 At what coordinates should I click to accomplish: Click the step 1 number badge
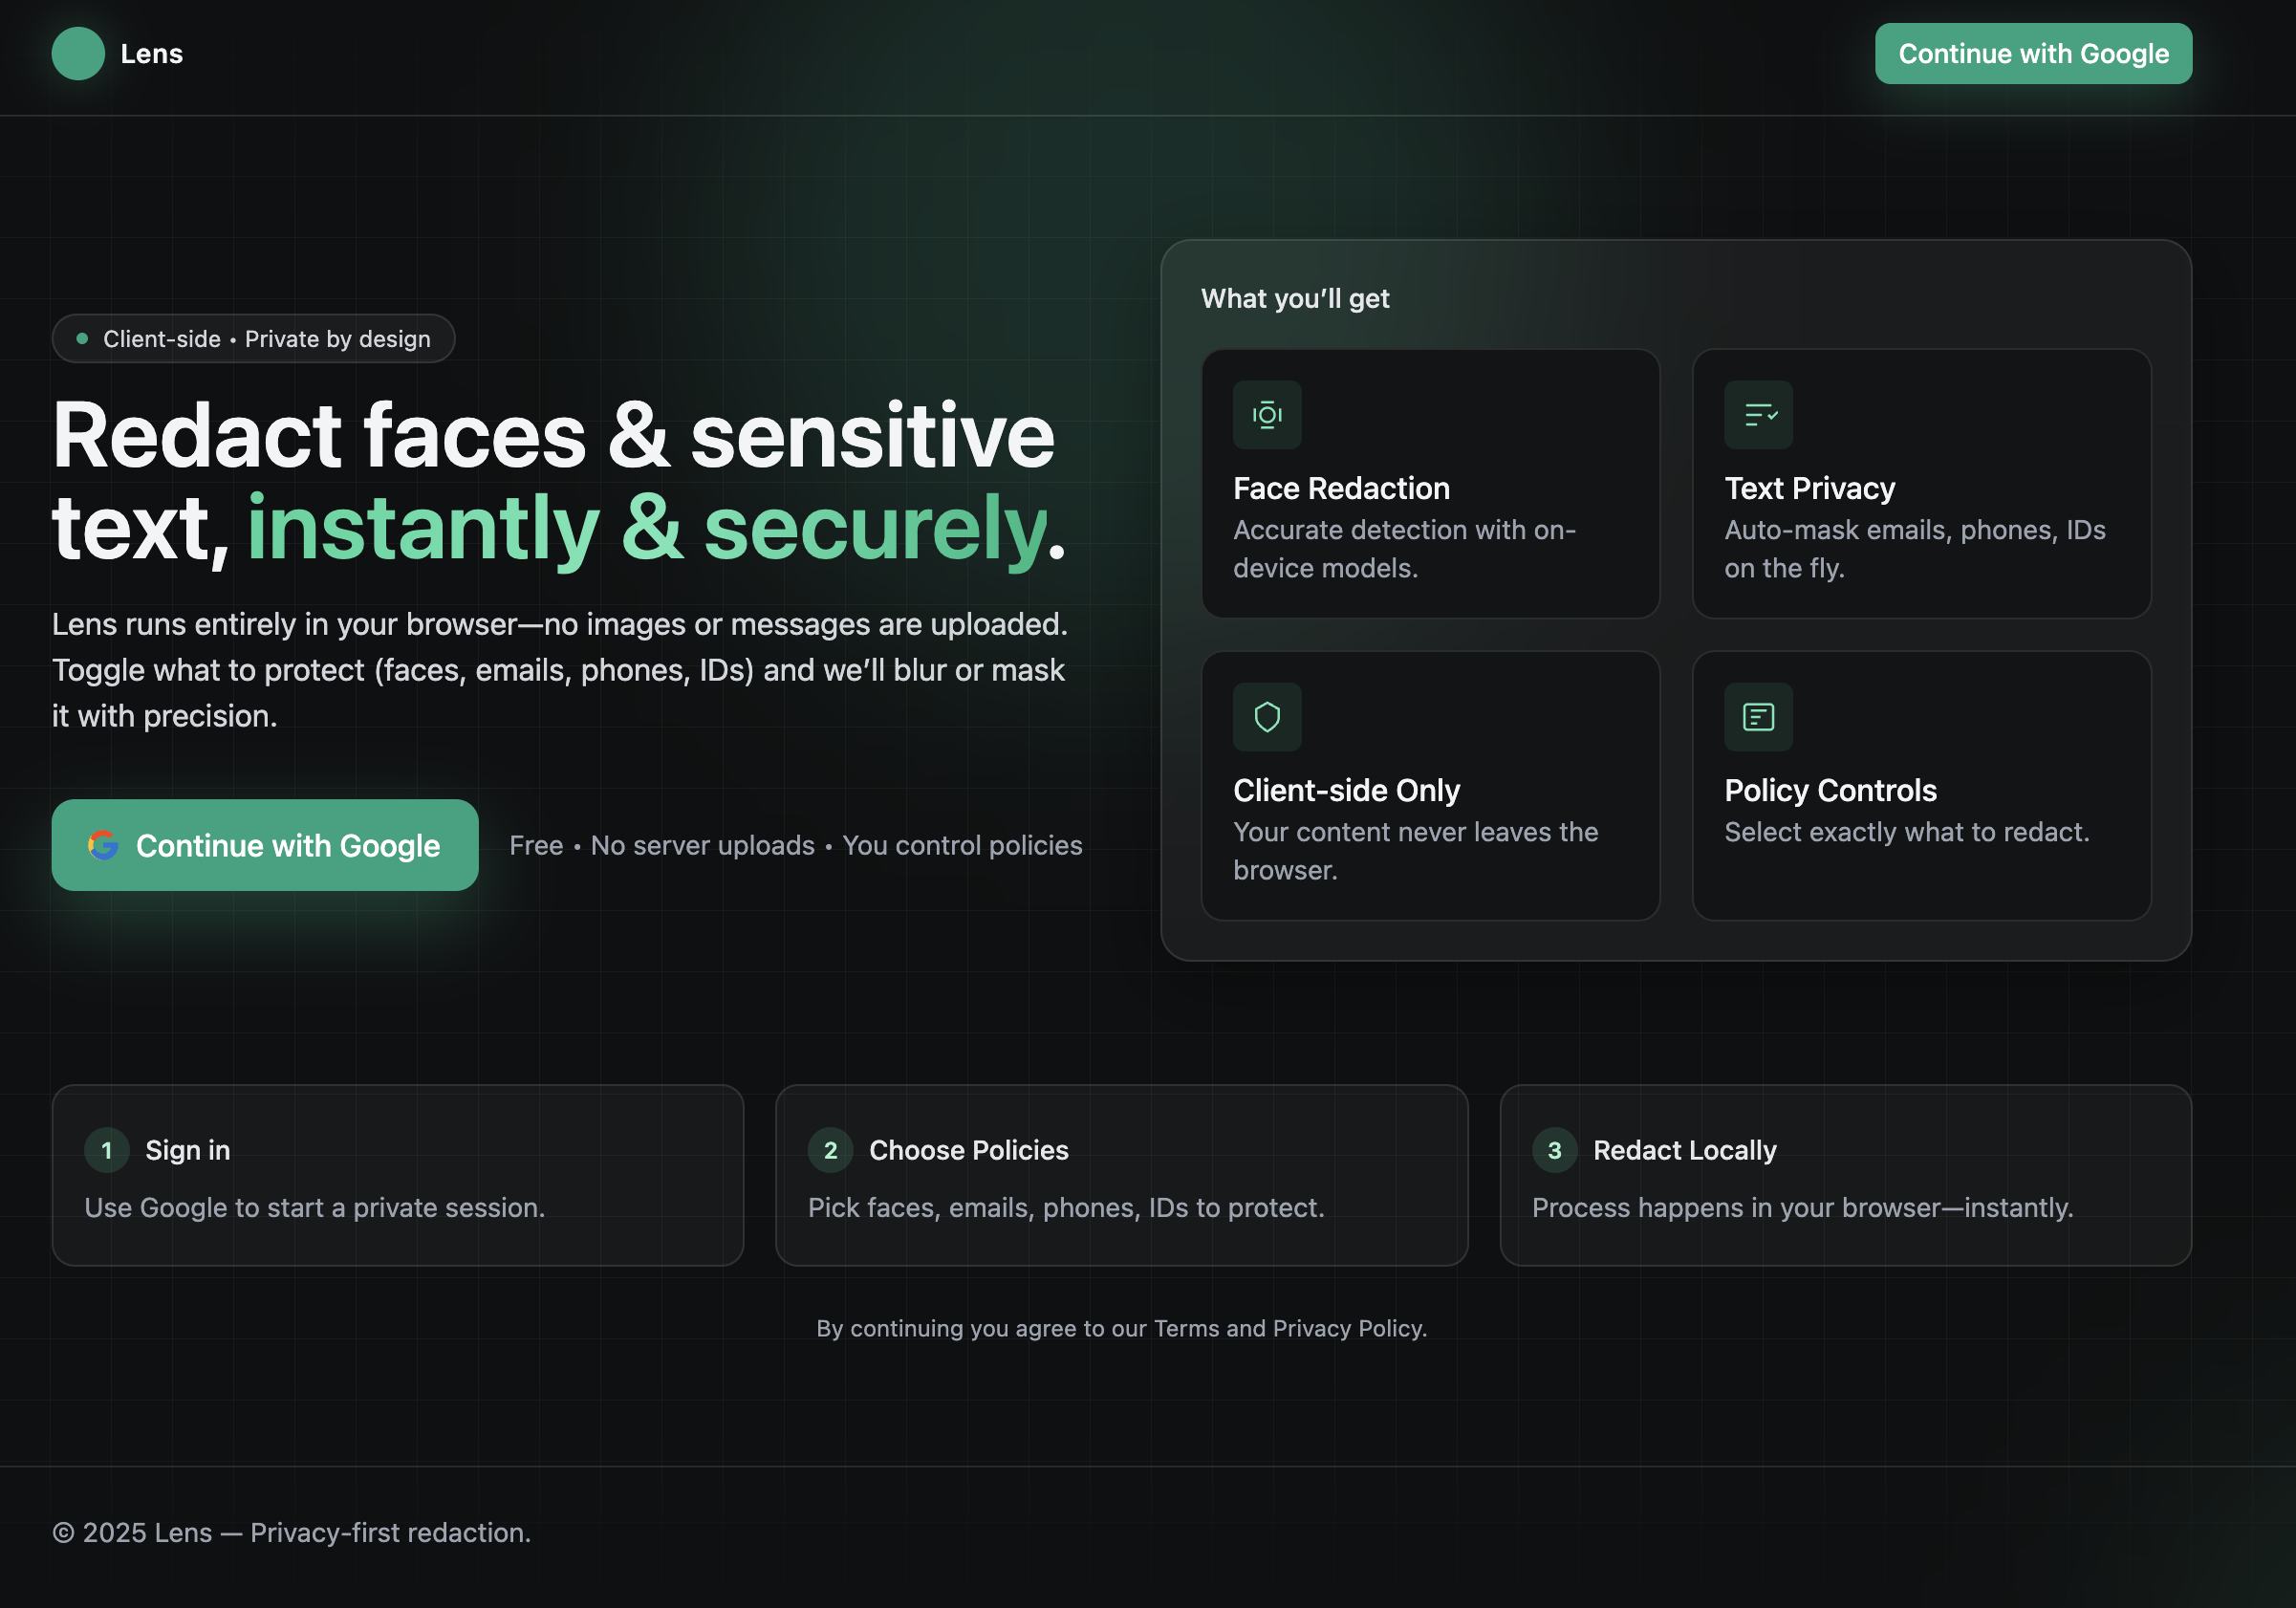click(107, 1150)
